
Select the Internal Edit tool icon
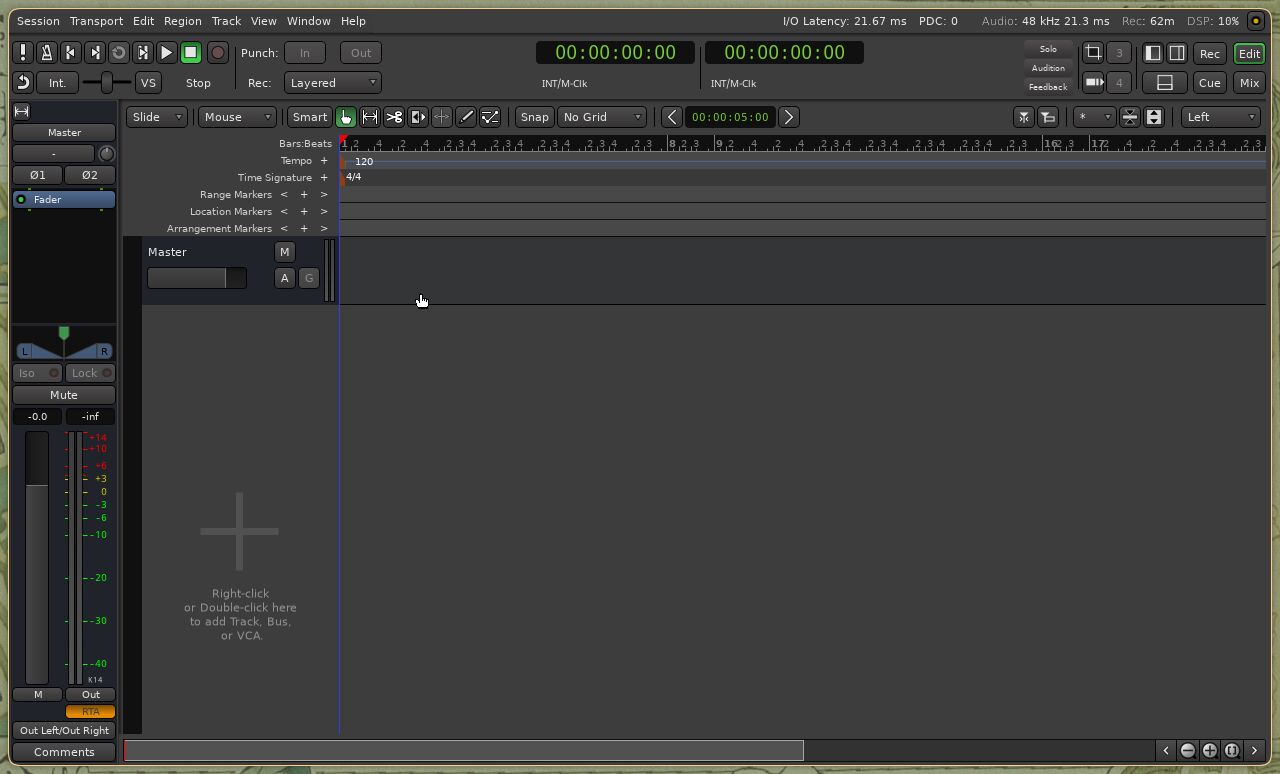pyautogui.click(x=490, y=117)
